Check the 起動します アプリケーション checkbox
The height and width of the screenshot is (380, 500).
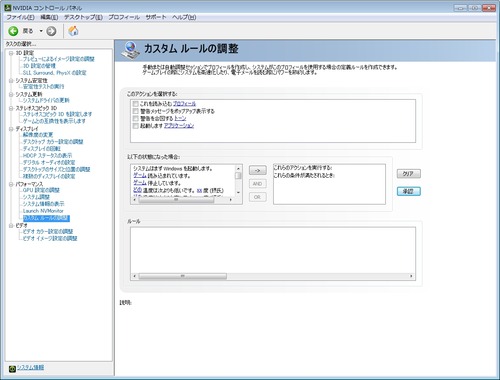click(136, 126)
